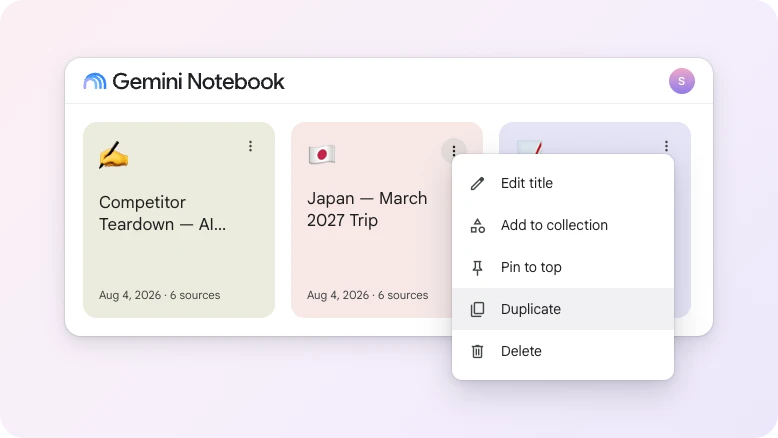
Task: Click the Gemini Notebook rainbow logo icon
Action: pos(95,81)
